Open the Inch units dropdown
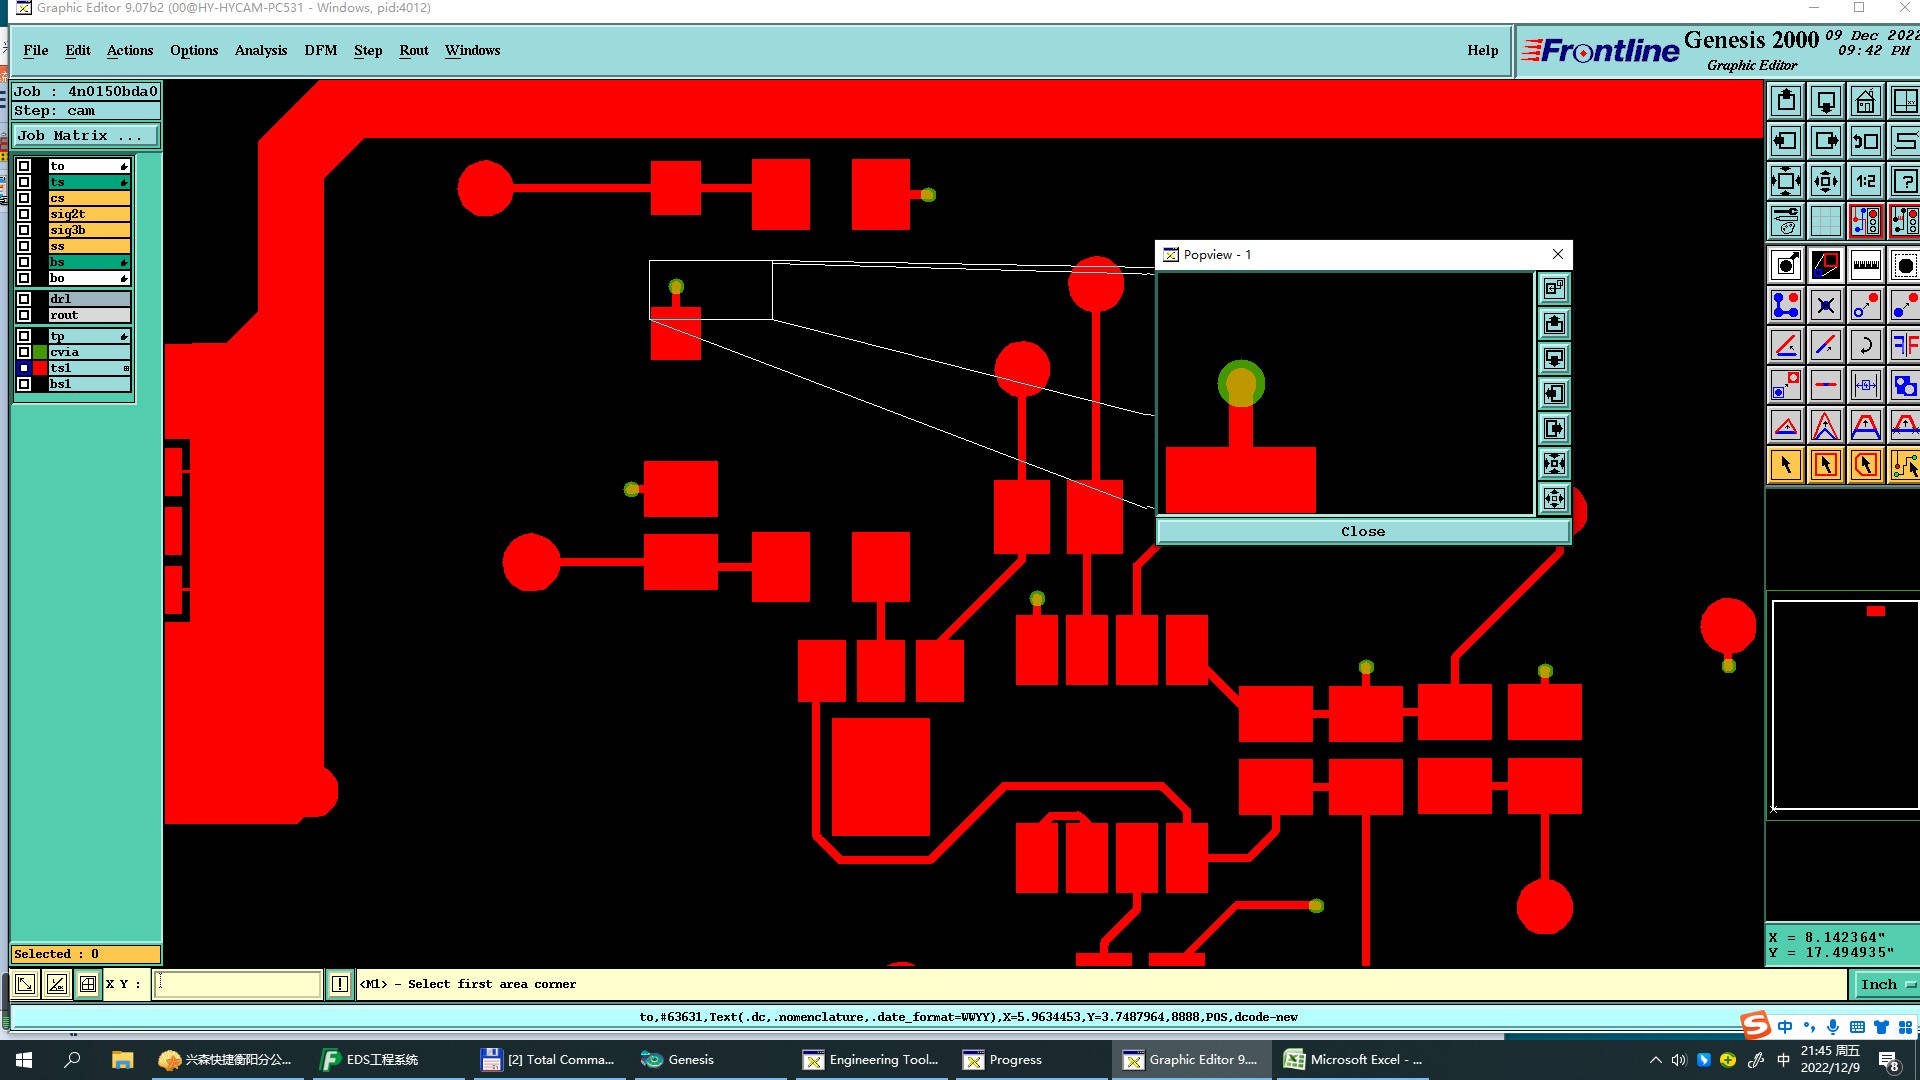Viewport: 1920px width, 1080px height. (1886, 985)
